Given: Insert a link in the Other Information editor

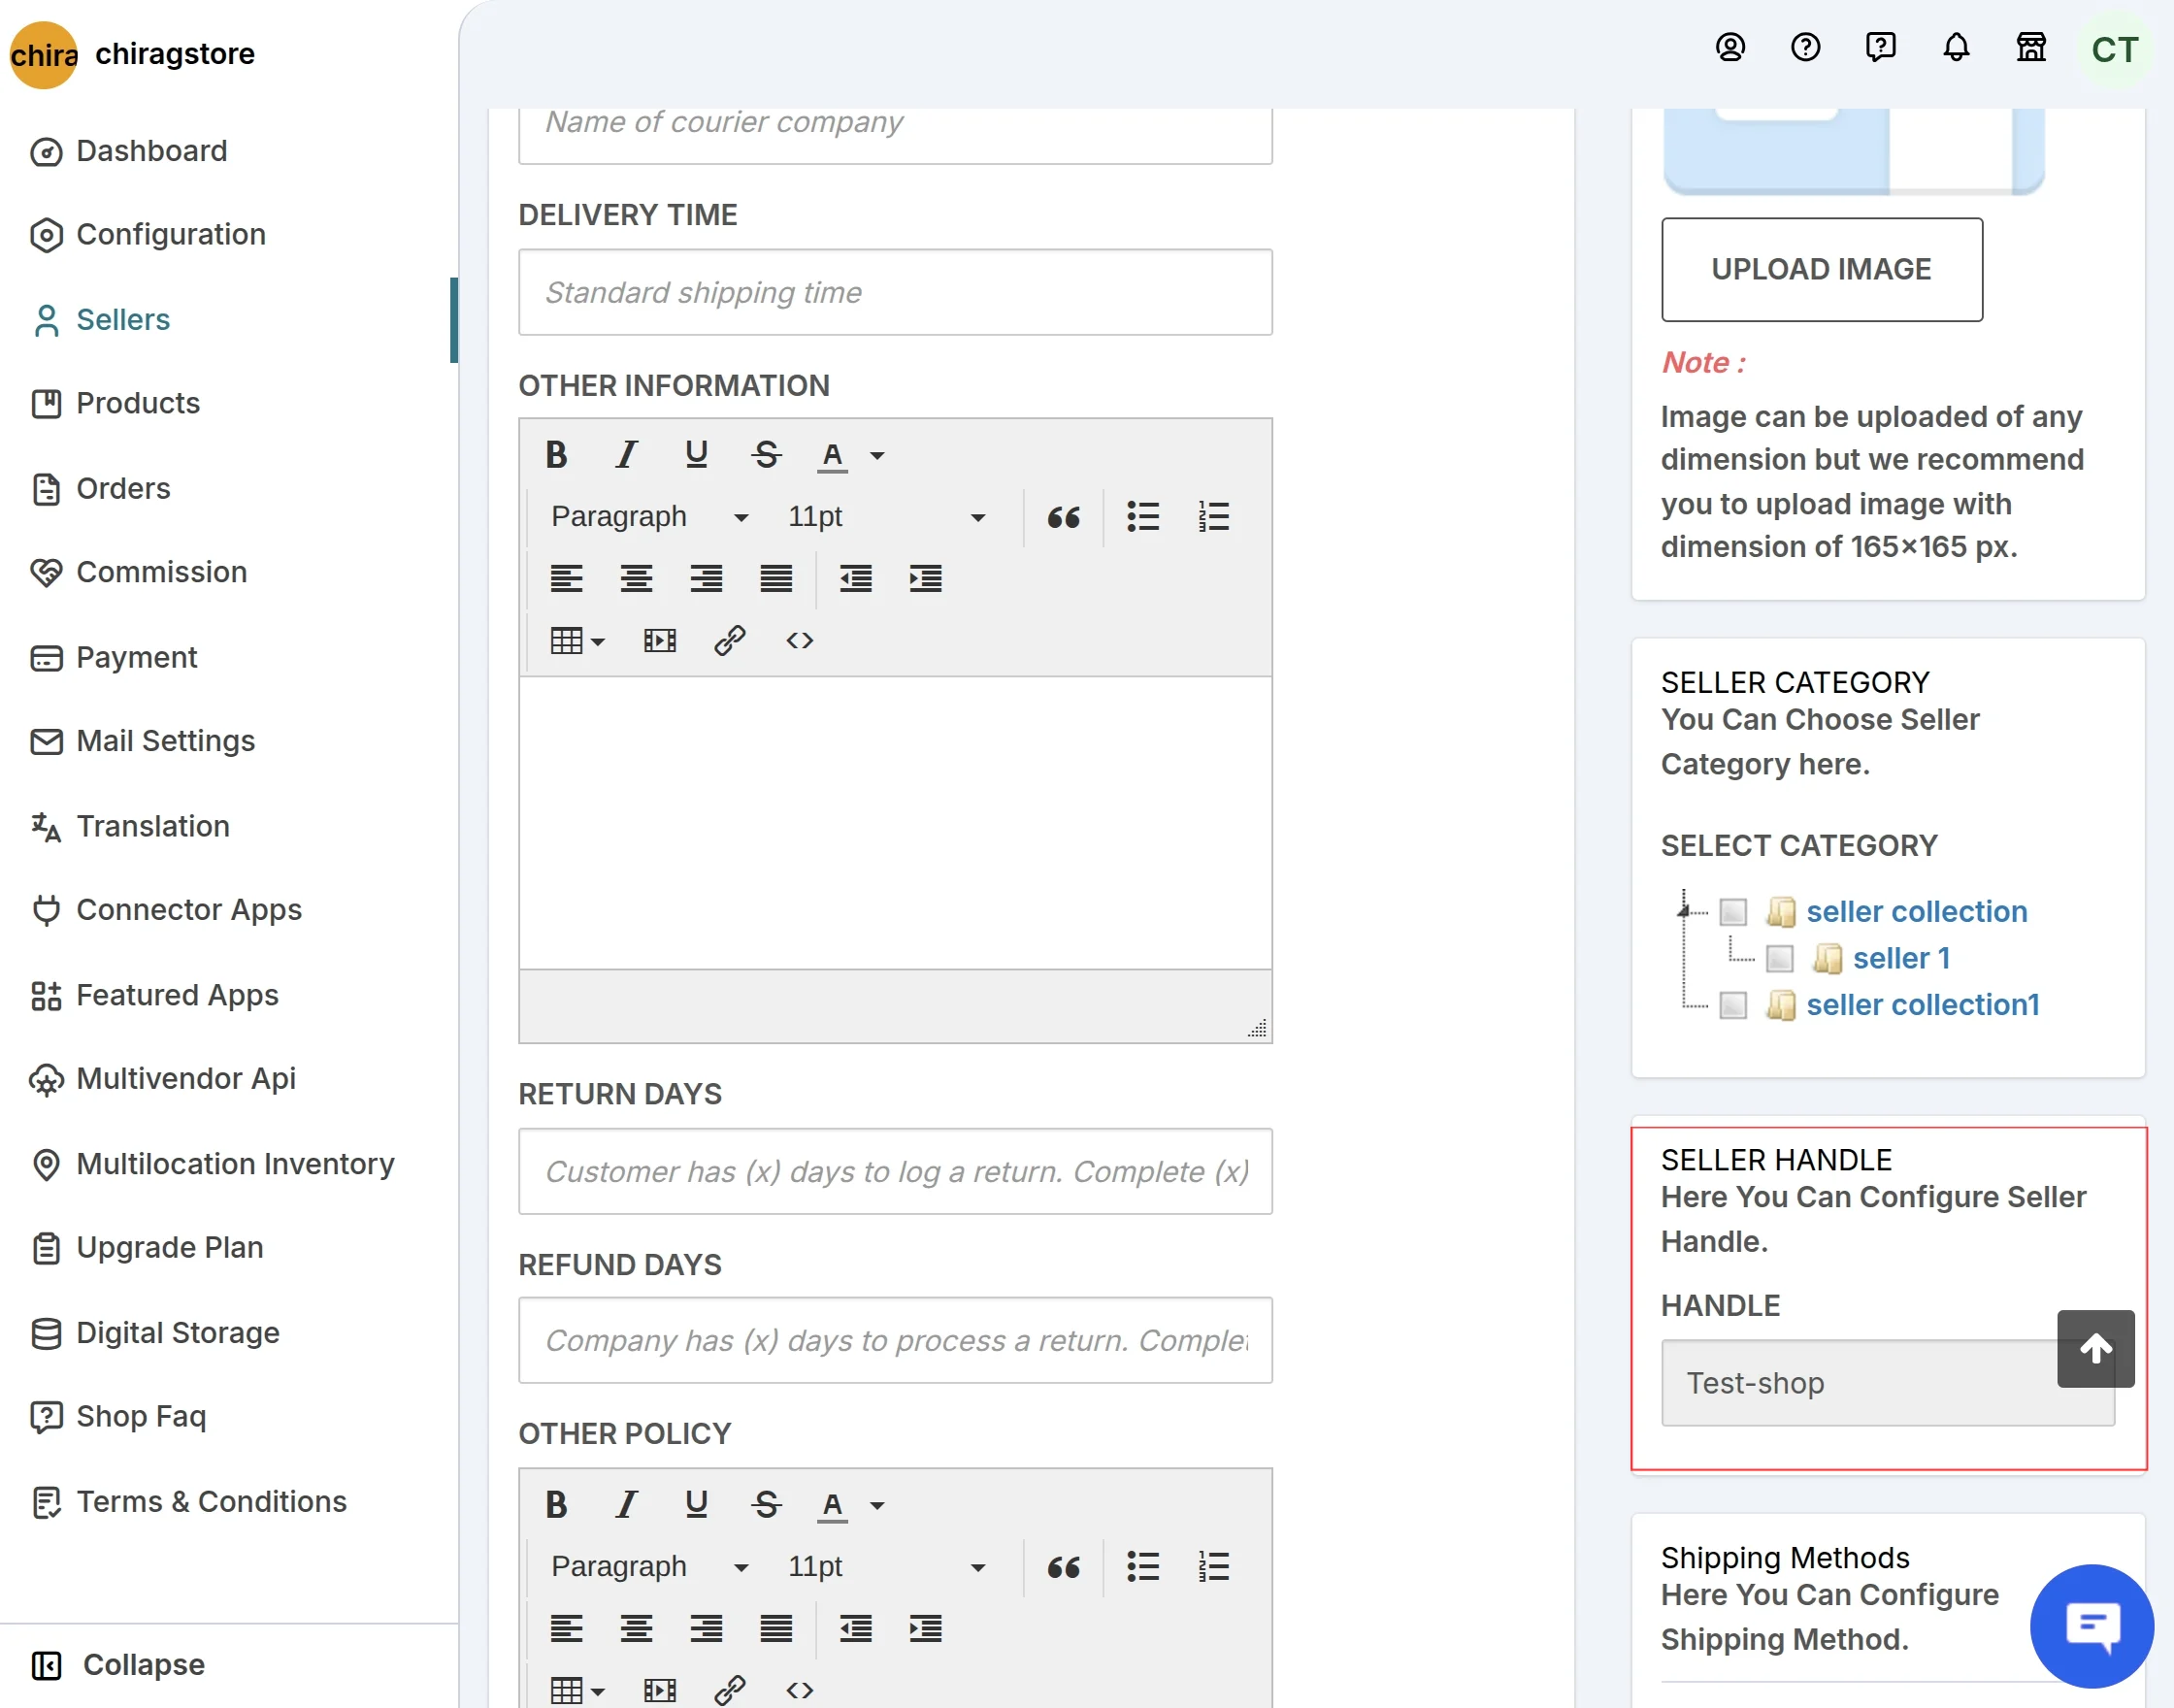Looking at the screenshot, I should 731,640.
